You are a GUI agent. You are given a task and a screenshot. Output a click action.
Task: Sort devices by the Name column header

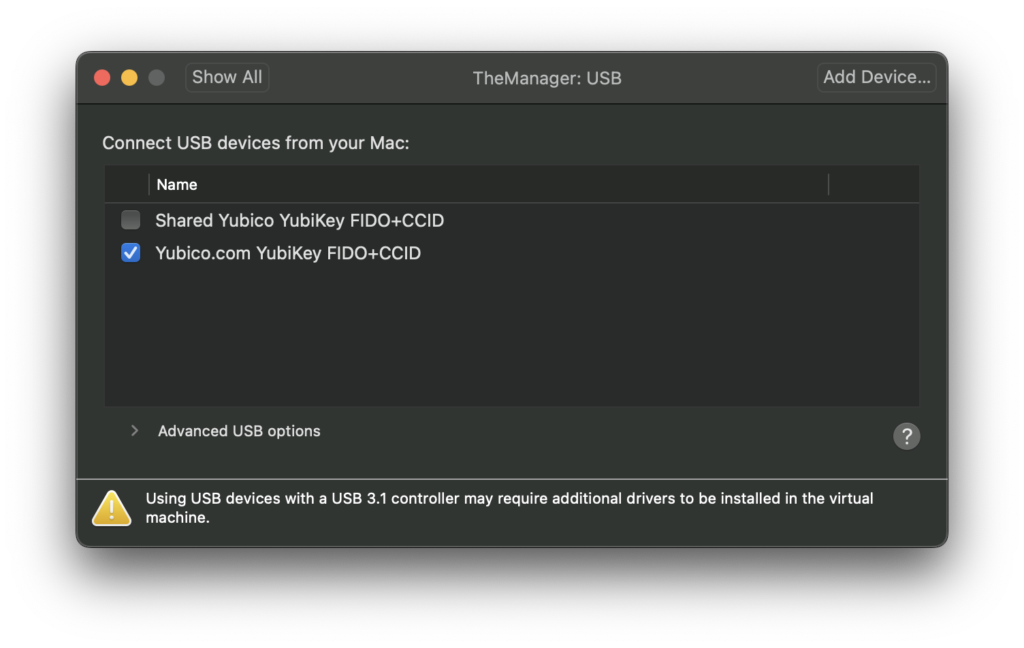click(x=177, y=185)
